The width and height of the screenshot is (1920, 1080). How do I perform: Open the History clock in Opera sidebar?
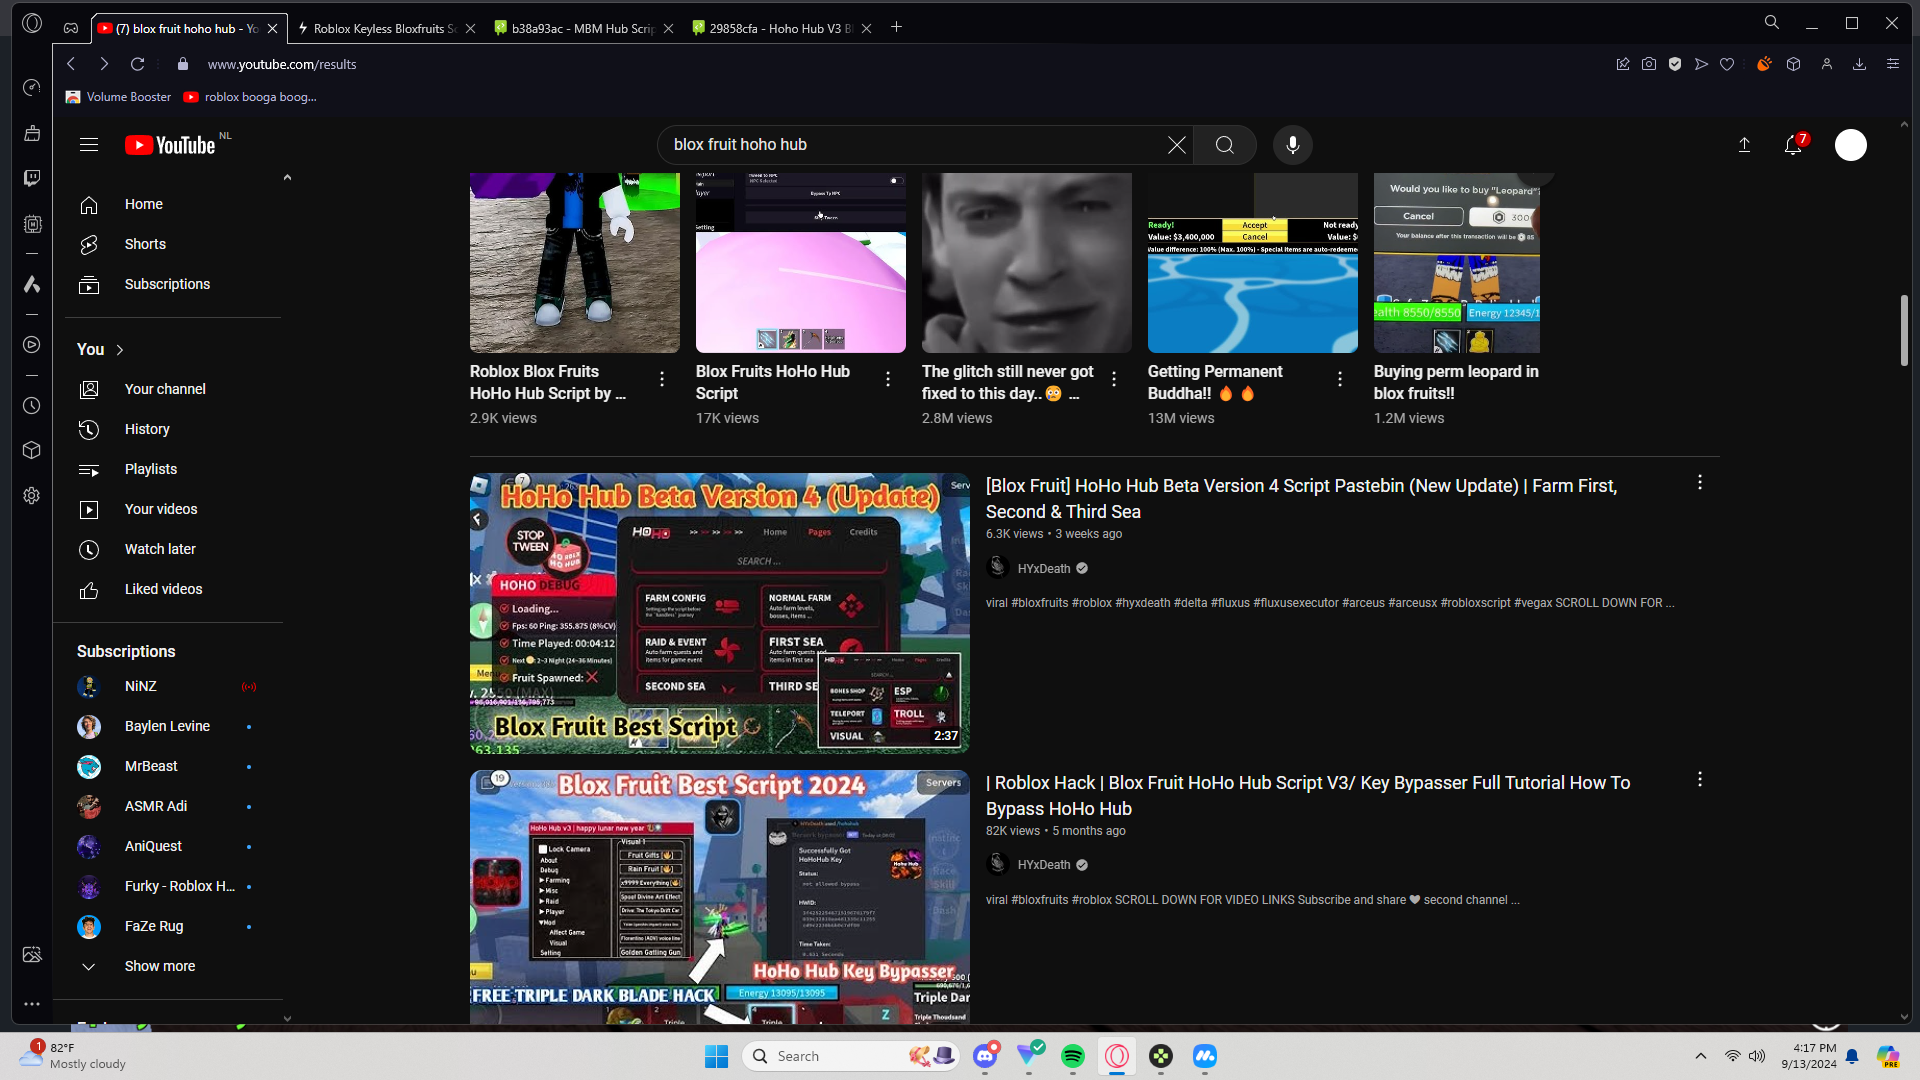(x=32, y=406)
